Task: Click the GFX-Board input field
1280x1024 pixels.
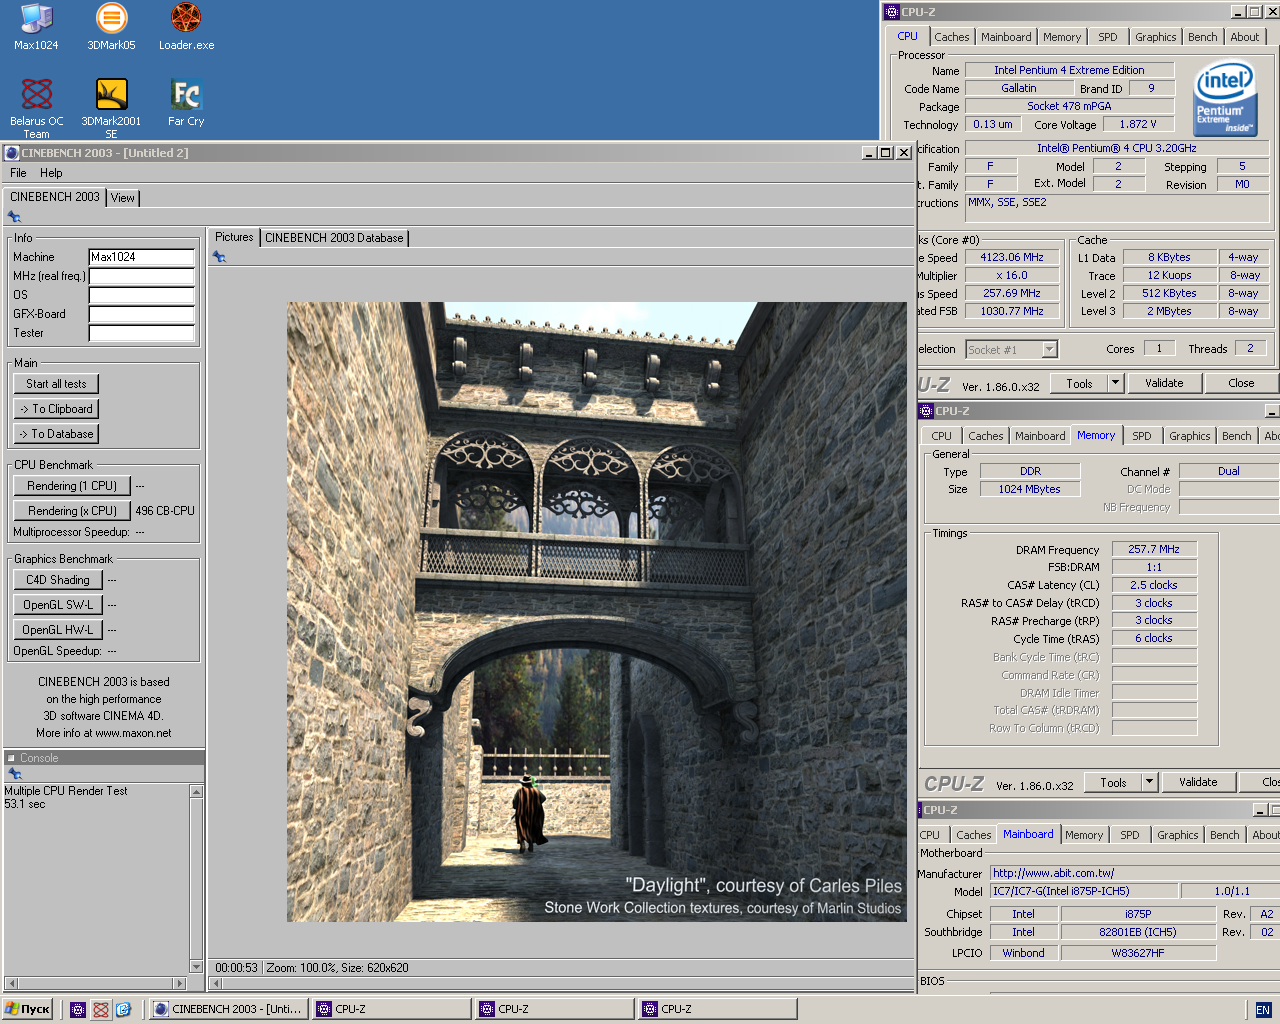Action: pos(141,314)
